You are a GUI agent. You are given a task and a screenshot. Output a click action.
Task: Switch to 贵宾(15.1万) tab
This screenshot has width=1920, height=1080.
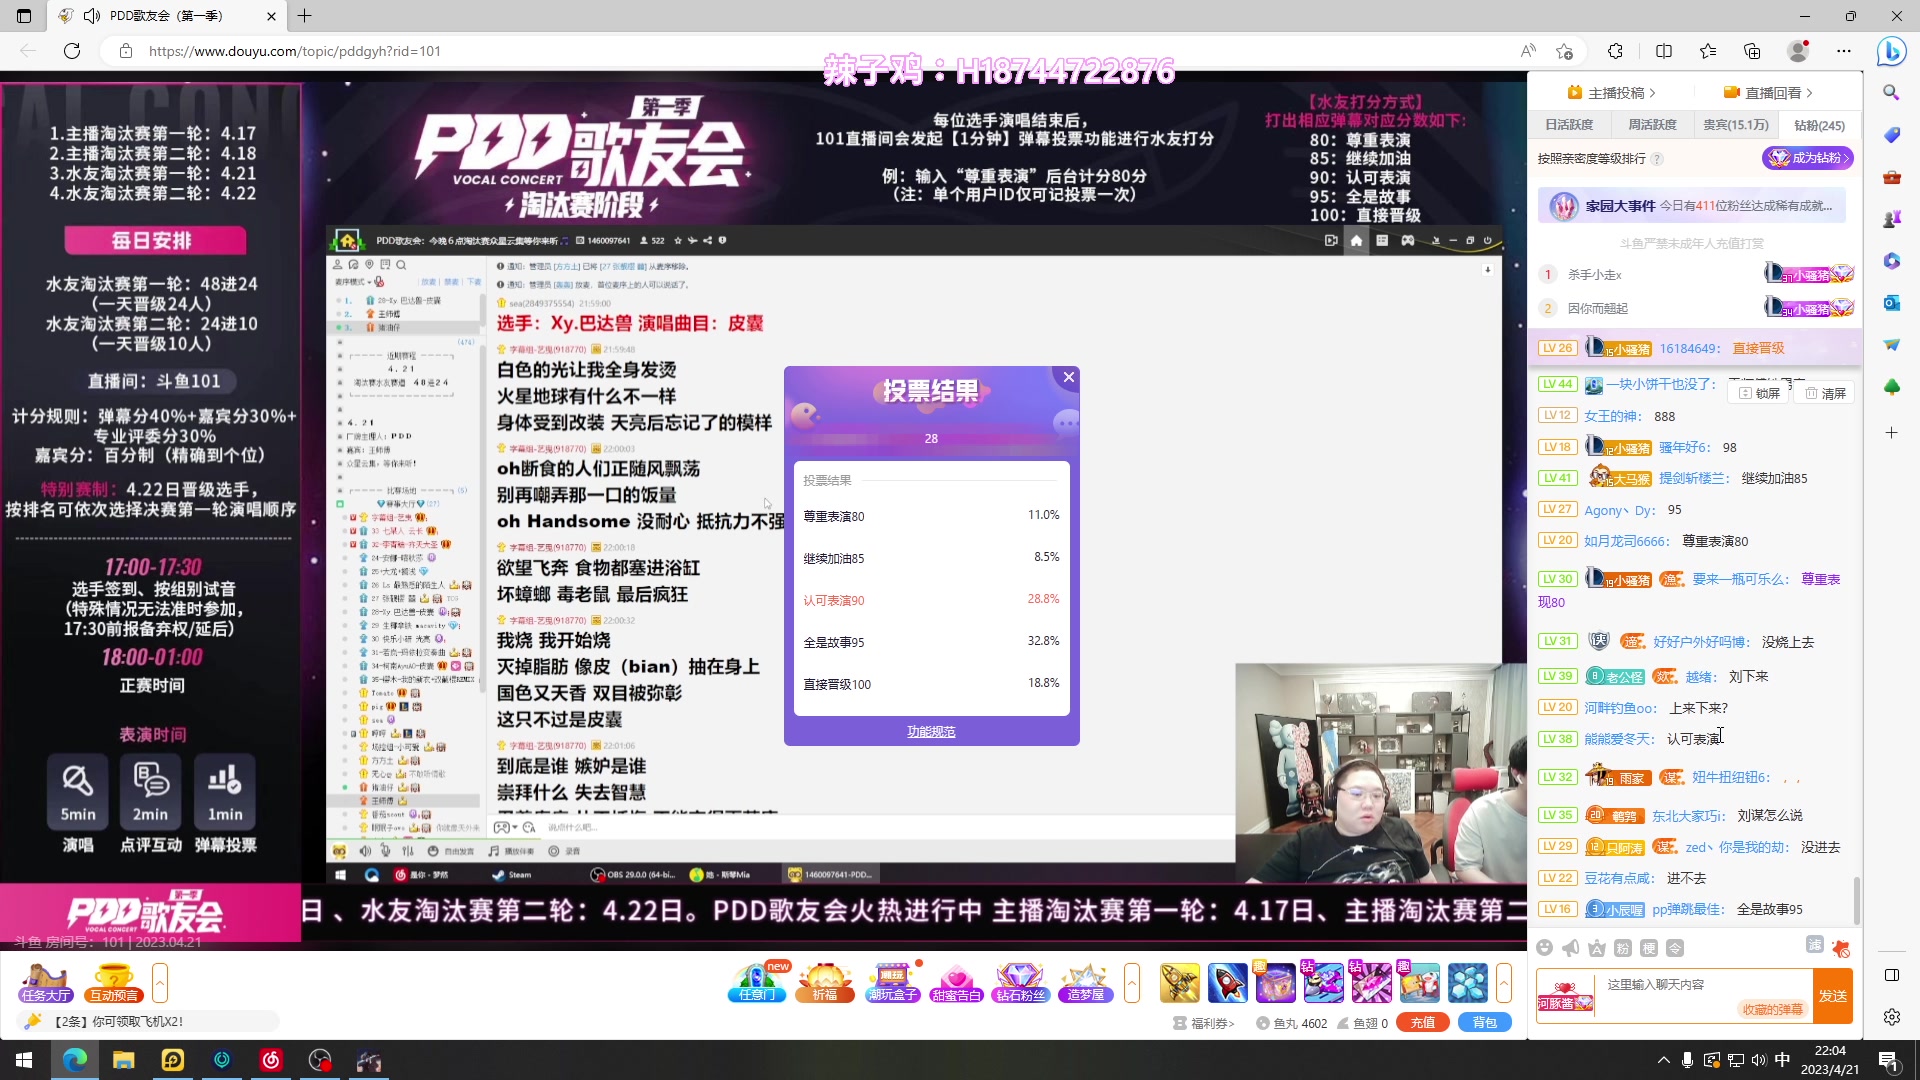click(x=1736, y=125)
